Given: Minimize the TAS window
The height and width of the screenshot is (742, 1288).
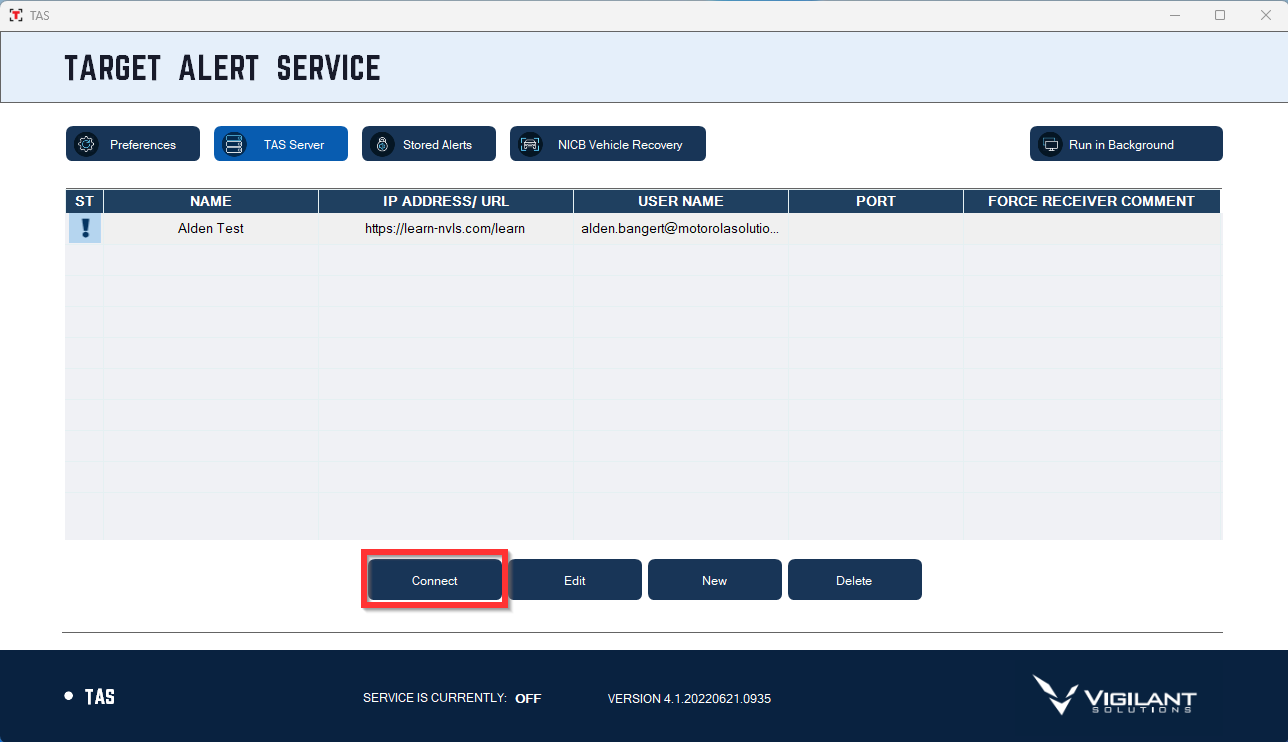Looking at the screenshot, I should [1173, 15].
